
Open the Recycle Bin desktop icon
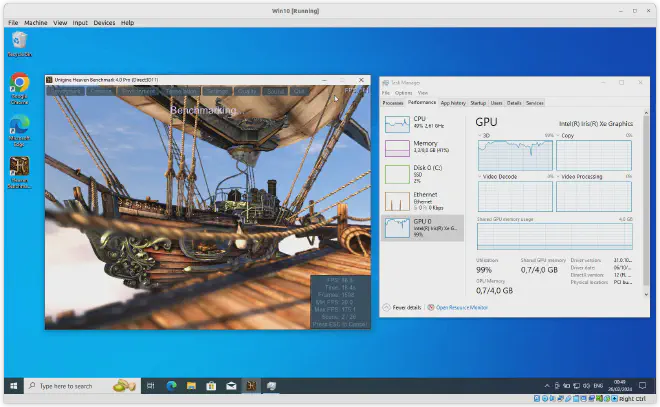(19, 40)
